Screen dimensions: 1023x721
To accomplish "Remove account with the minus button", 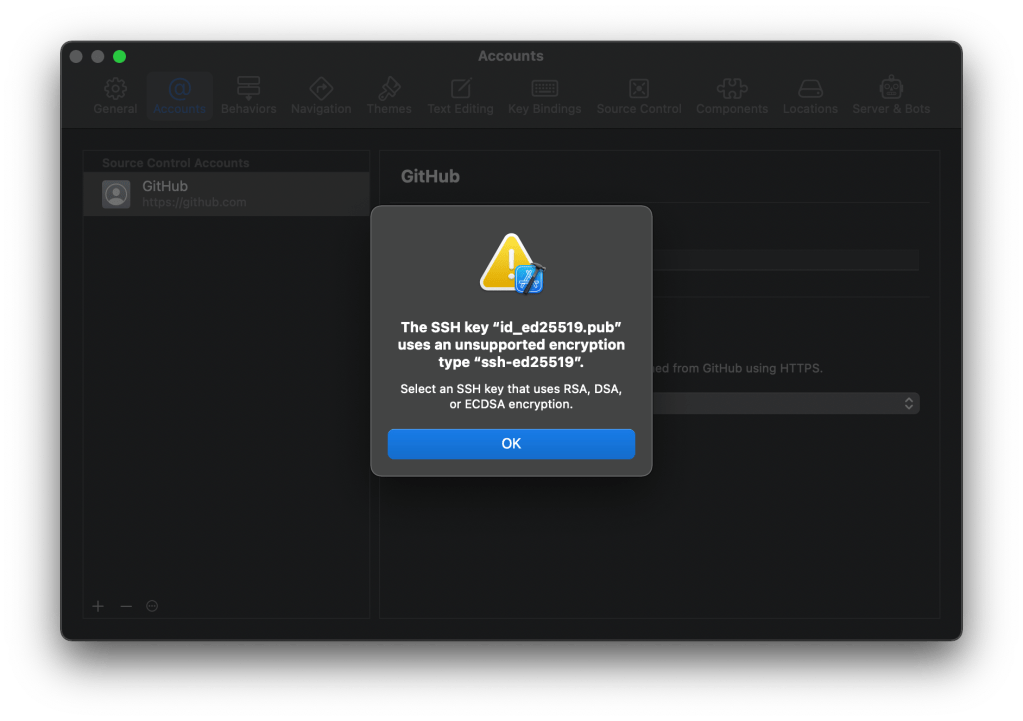I will click(126, 606).
